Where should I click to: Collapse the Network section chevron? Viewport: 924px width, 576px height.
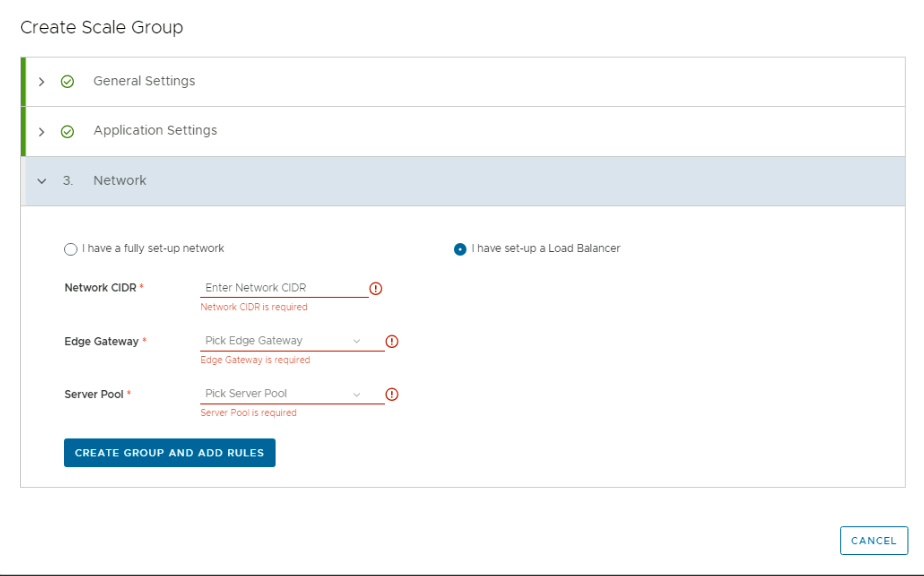[41, 181]
